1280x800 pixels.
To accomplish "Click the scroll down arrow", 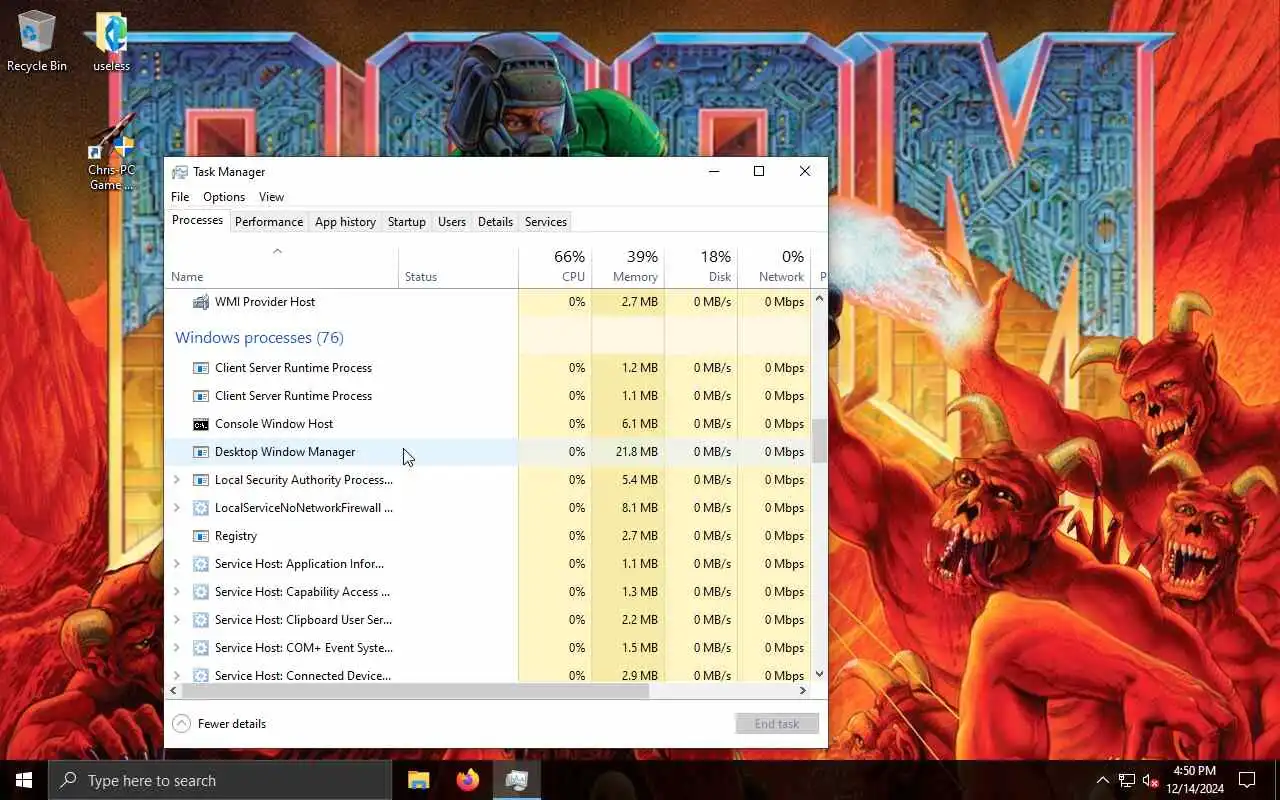I will click(x=820, y=675).
